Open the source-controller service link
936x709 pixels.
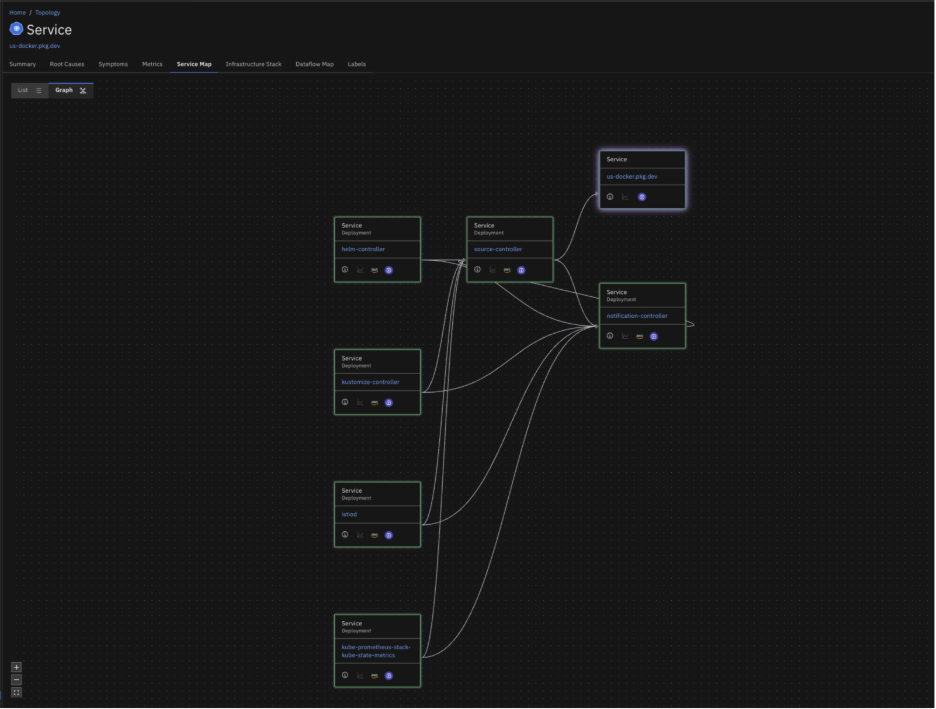coord(498,249)
